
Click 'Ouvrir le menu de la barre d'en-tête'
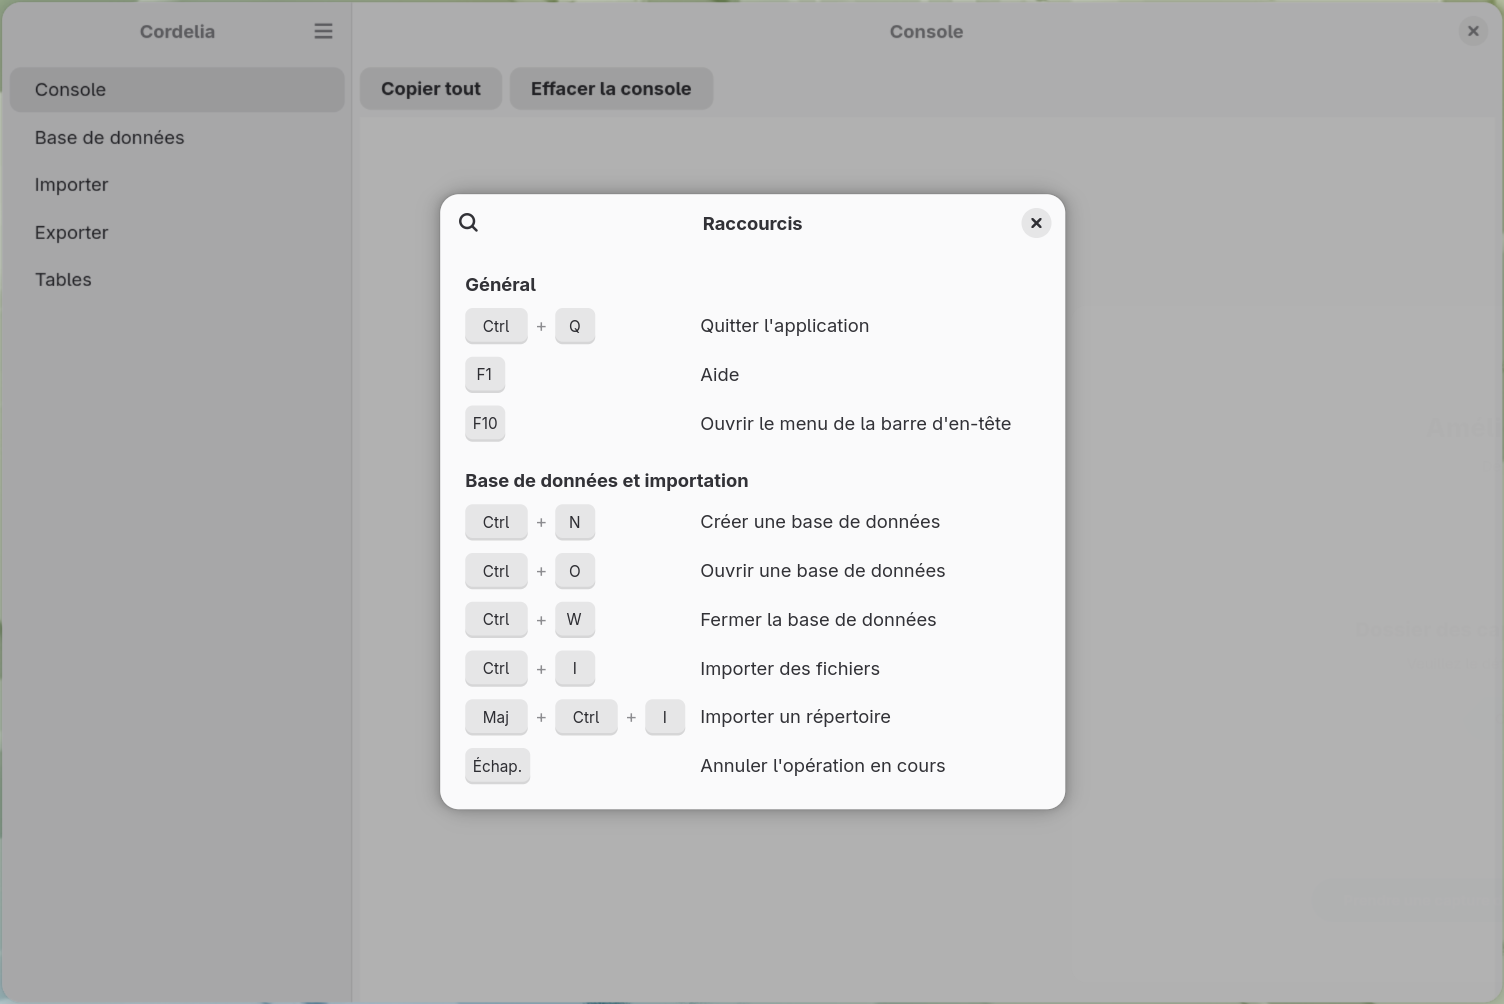(856, 424)
